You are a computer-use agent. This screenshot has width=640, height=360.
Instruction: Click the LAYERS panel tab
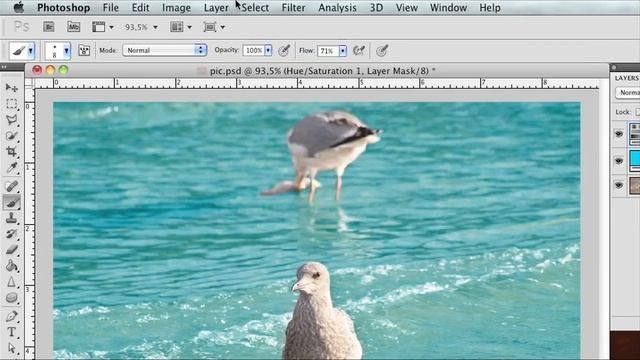pos(627,78)
